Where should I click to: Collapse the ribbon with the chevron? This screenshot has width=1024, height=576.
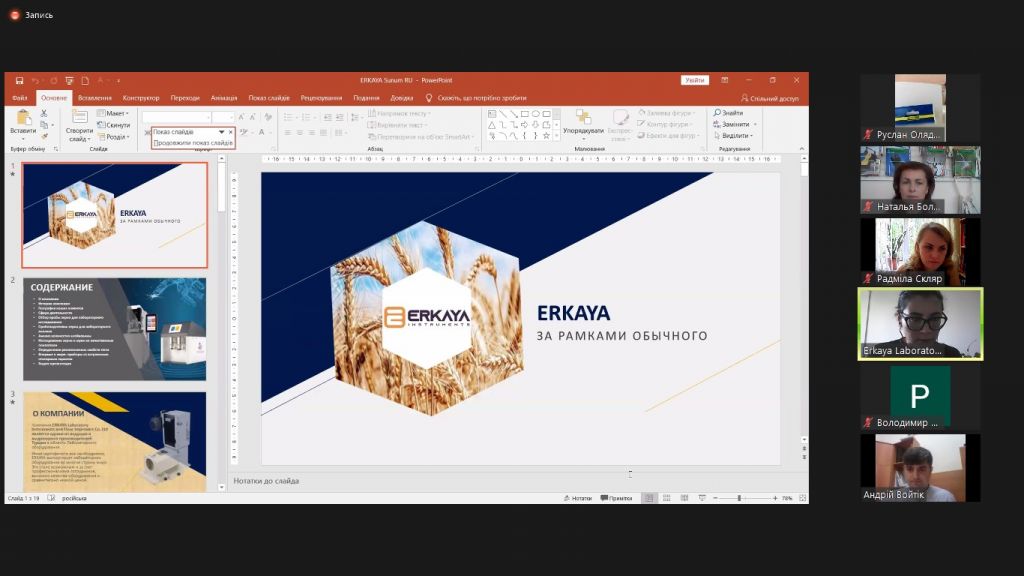coord(802,149)
